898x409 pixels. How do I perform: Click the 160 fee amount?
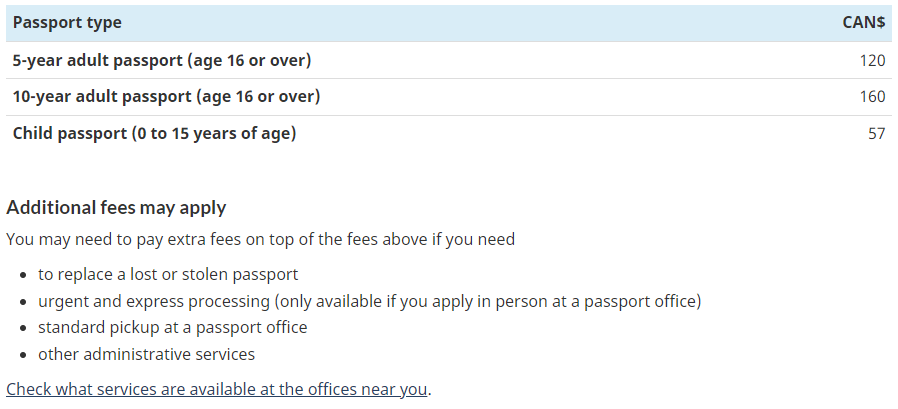pos(872,96)
